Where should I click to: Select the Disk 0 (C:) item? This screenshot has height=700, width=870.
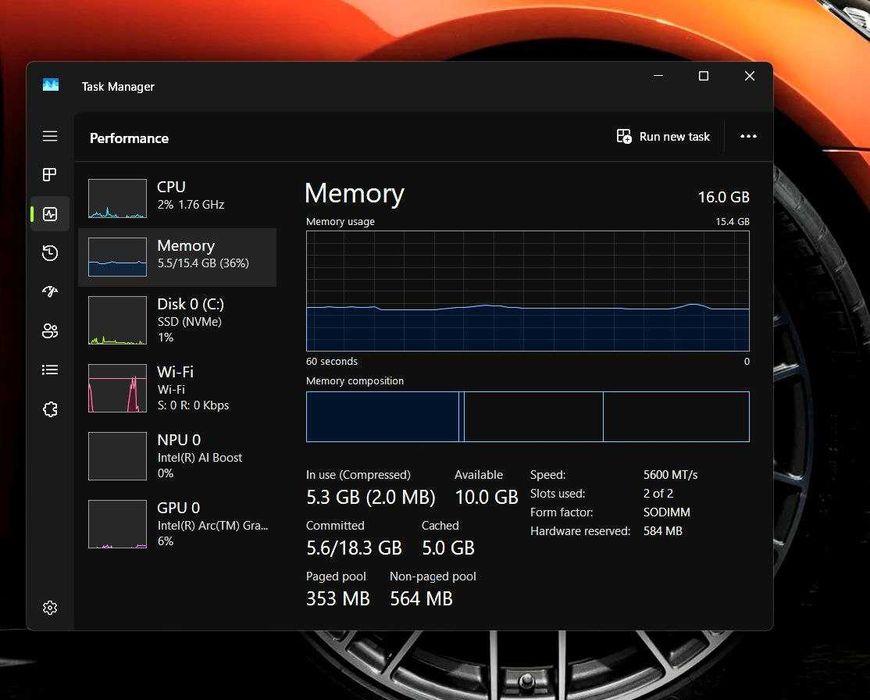pos(178,320)
